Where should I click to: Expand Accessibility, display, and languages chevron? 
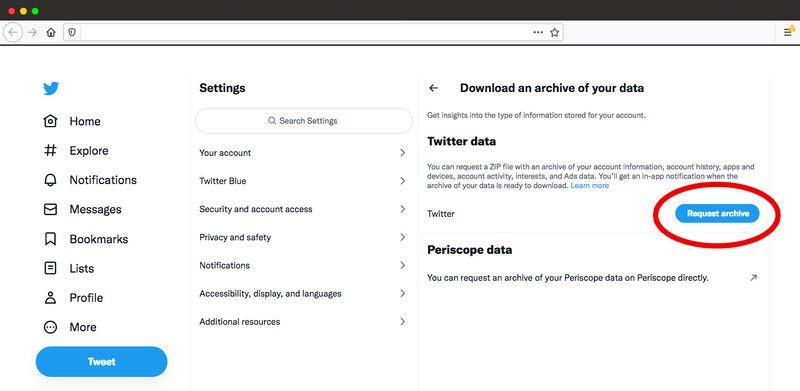403,294
